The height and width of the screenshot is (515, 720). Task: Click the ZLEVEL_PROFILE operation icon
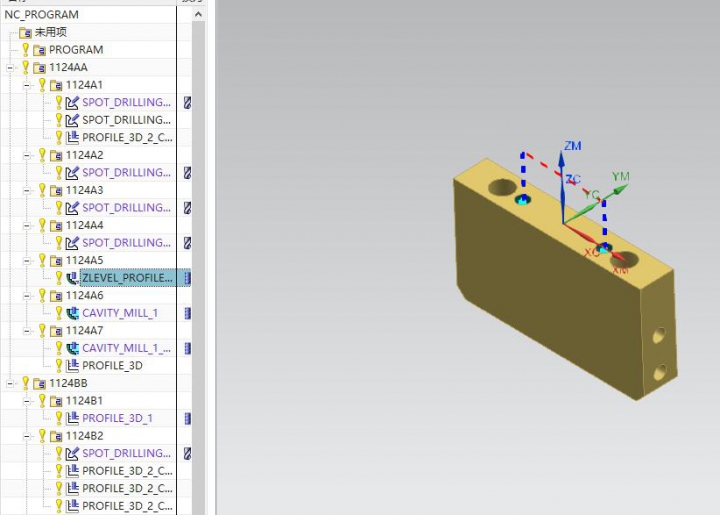coord(72,278)
